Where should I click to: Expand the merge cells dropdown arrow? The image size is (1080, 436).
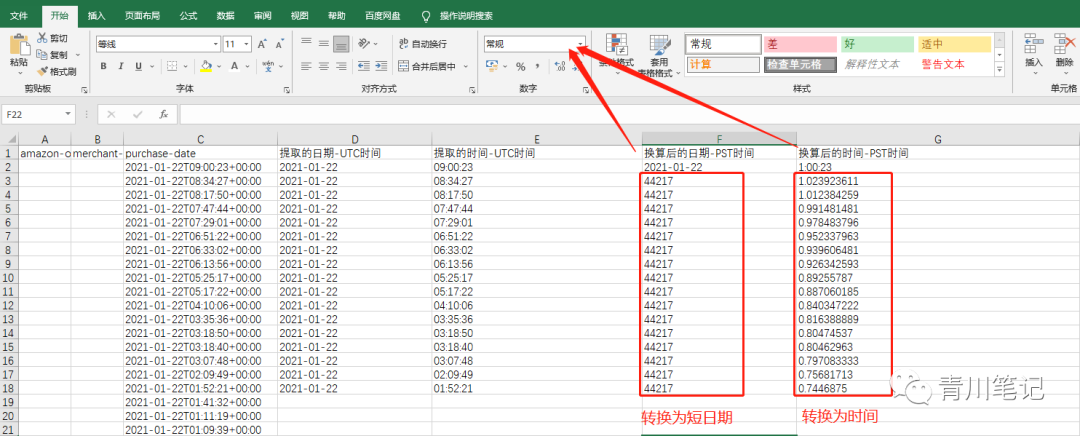tap(466, 66)
